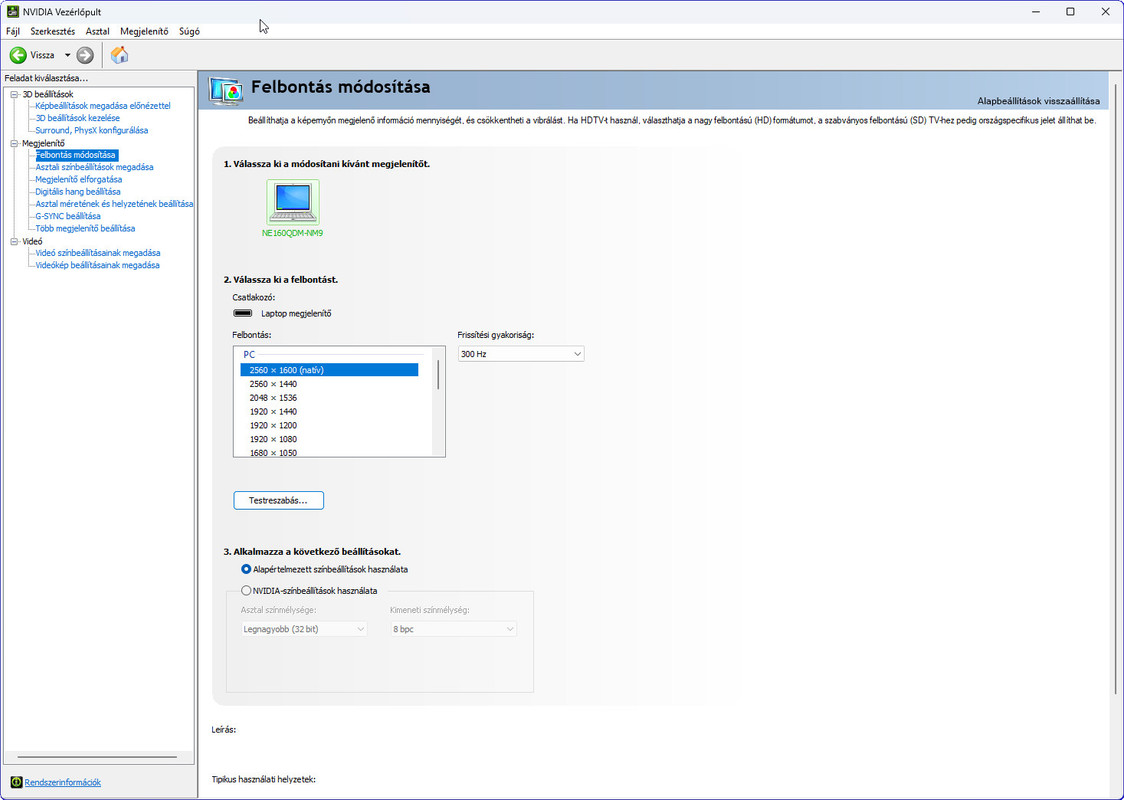1124x800 pixels.
Task: Click the green Vissza back arrow icon
Action: (x=18, y=55)
